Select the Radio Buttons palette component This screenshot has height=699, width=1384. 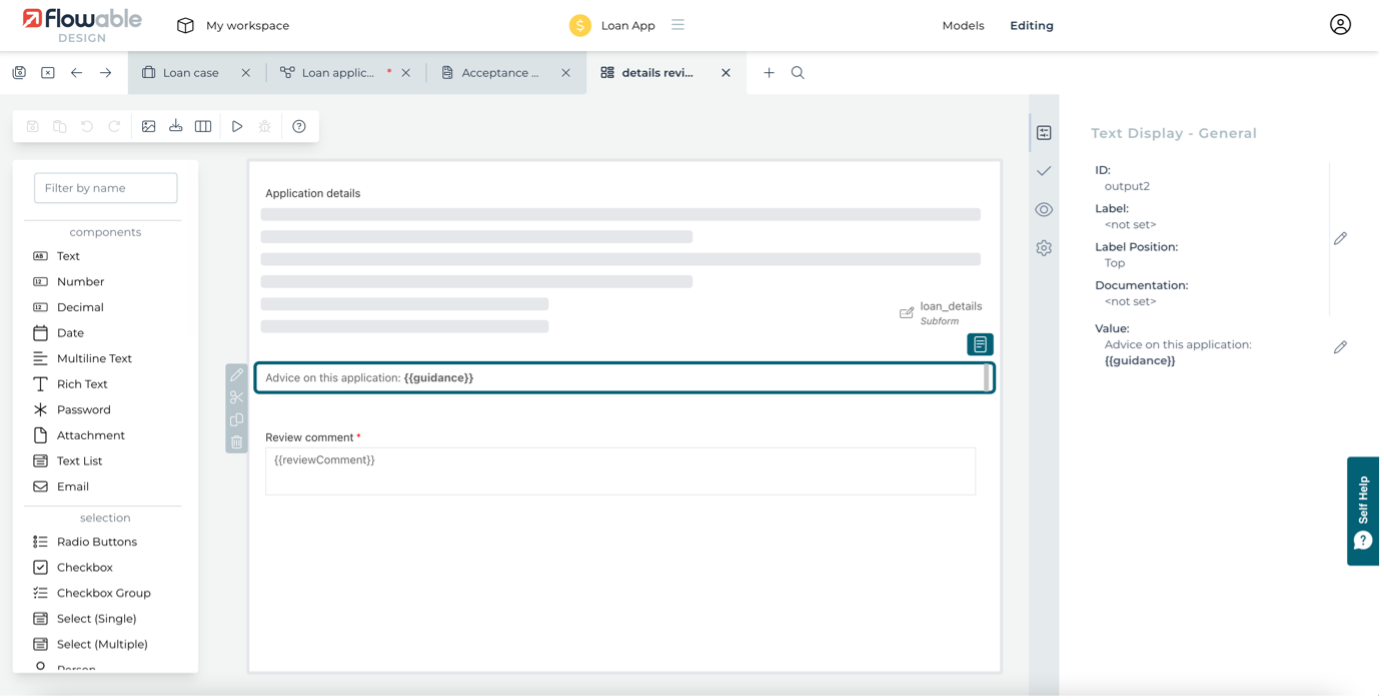click(x=96, y=542)
